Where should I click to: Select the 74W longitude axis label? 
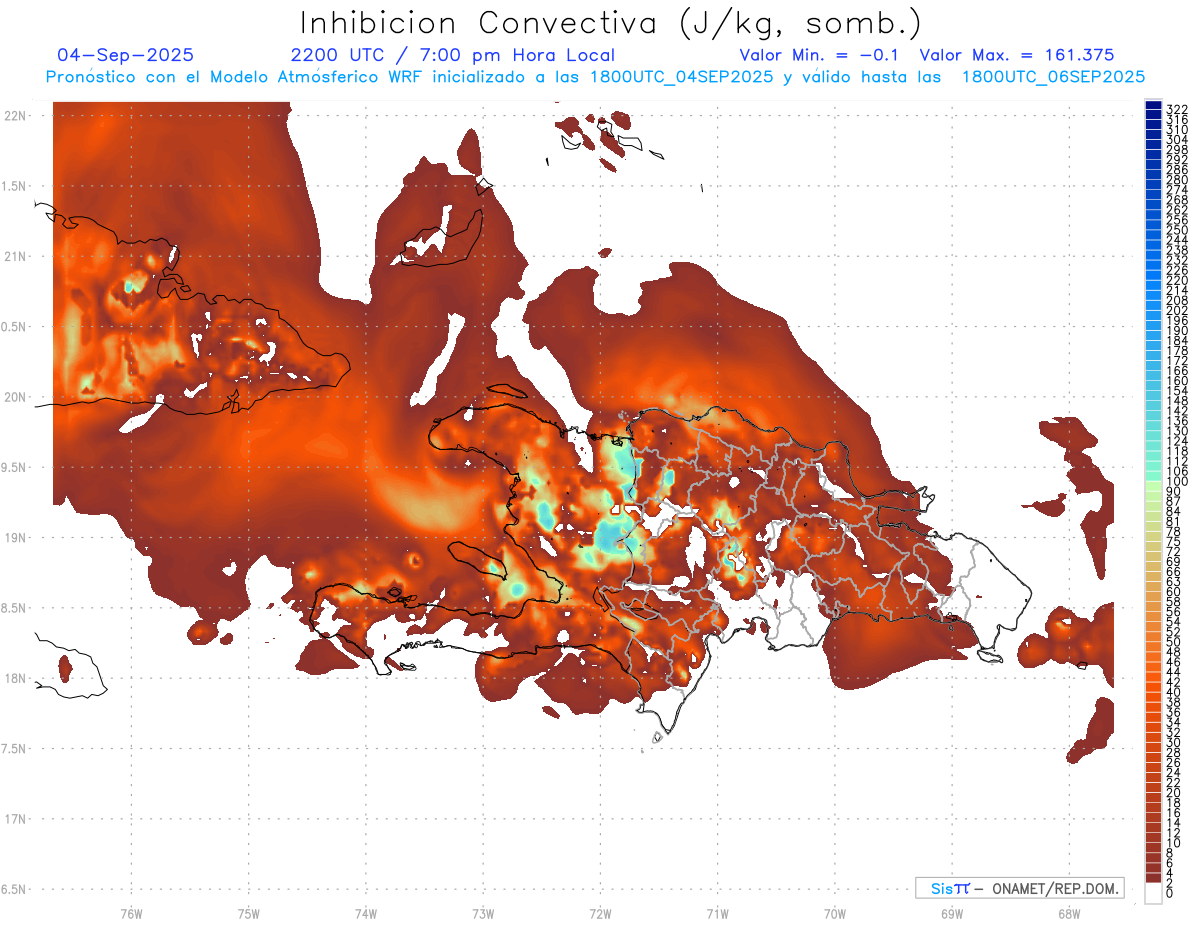[366, 913]
